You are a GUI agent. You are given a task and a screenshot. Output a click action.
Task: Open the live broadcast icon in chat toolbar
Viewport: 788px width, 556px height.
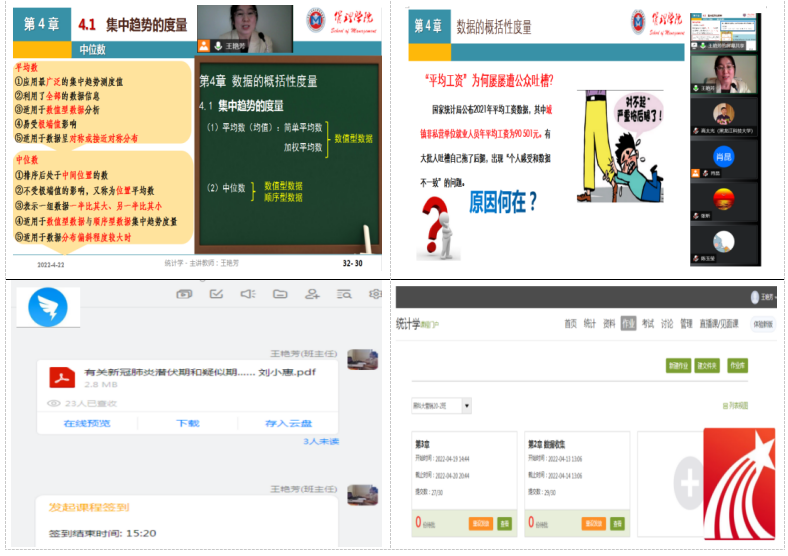[x=184, y=294]
